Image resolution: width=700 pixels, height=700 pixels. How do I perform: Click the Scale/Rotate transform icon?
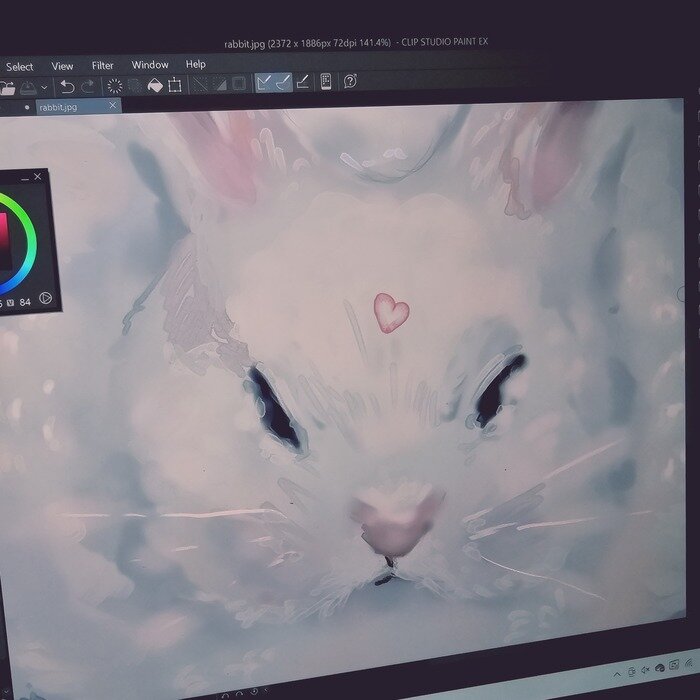[175, 84]
